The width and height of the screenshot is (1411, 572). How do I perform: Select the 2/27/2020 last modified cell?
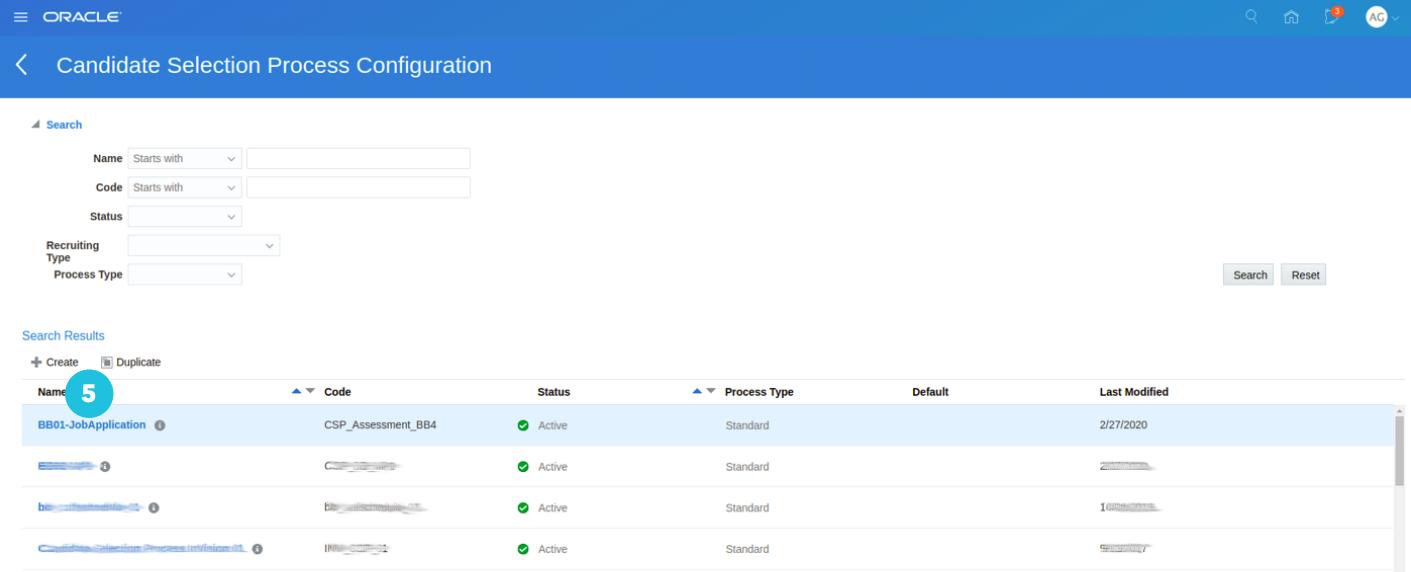pyautogui.click(x=1123, y=425)
